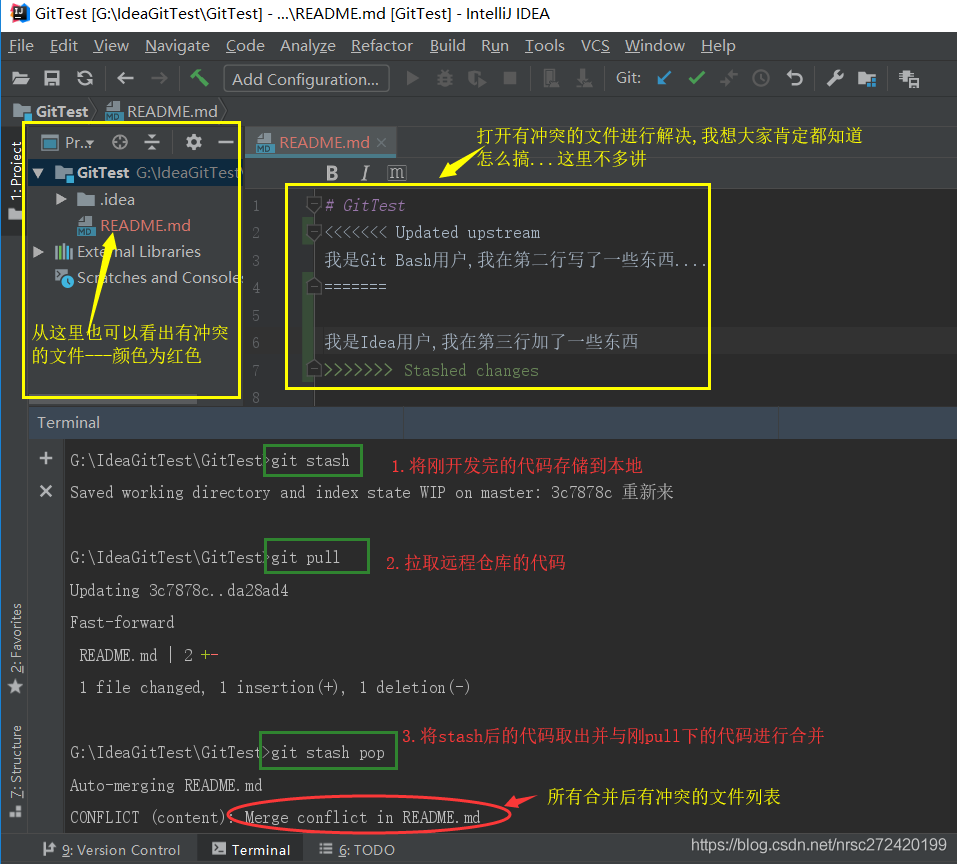
Task: Open the Project view dropdown
Action: coord(79,143)
